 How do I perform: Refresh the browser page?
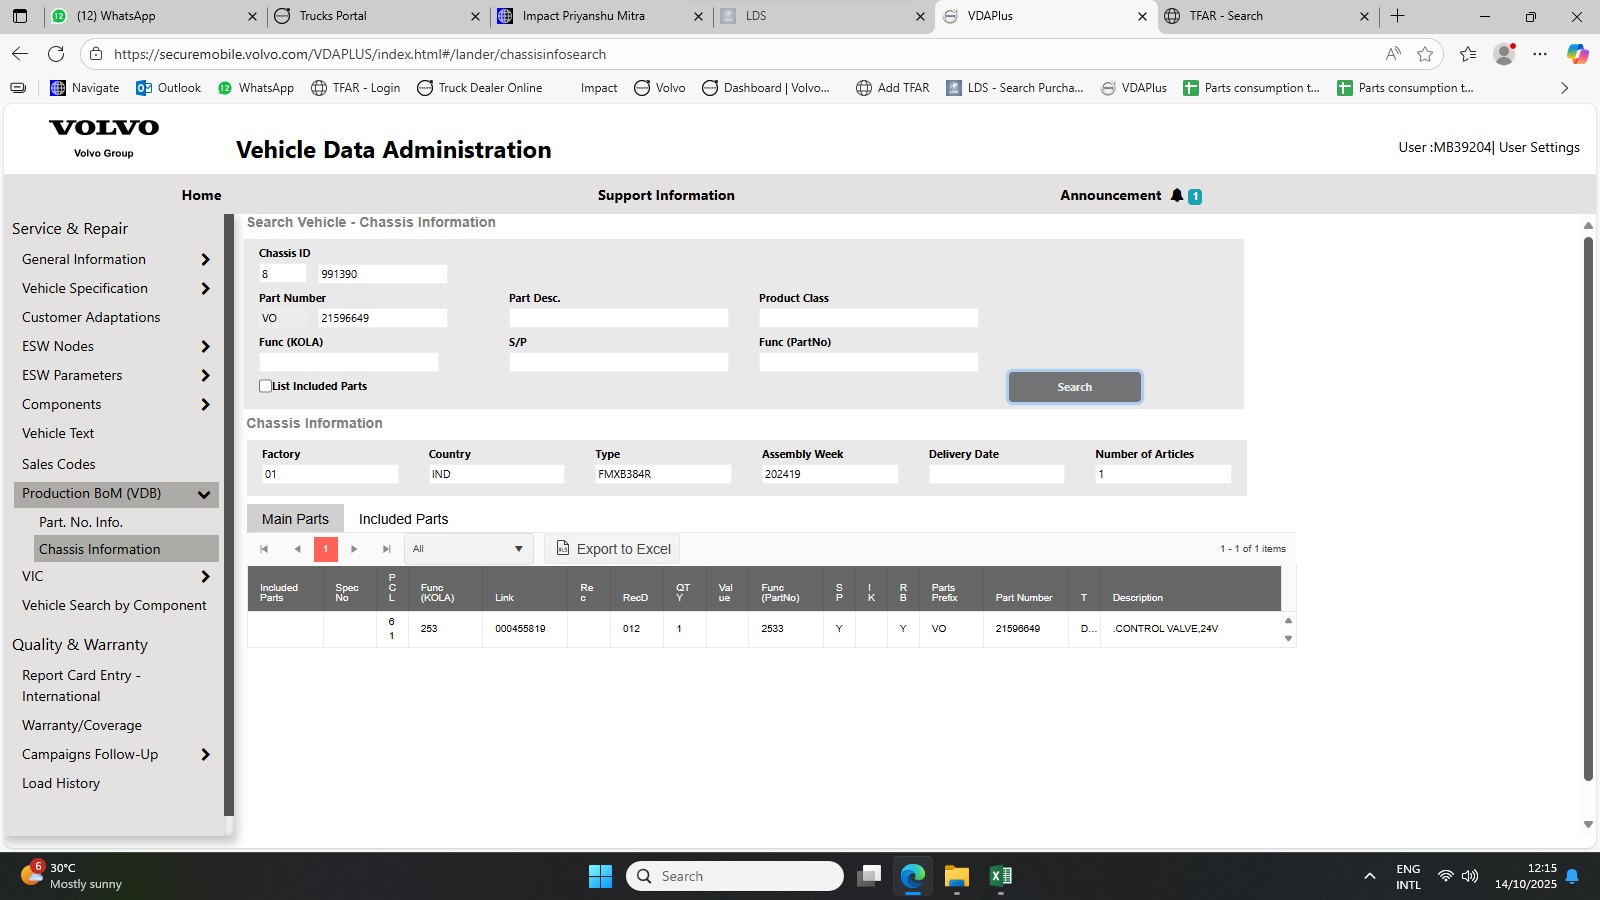pyautogui.click(x=56, y=54)
